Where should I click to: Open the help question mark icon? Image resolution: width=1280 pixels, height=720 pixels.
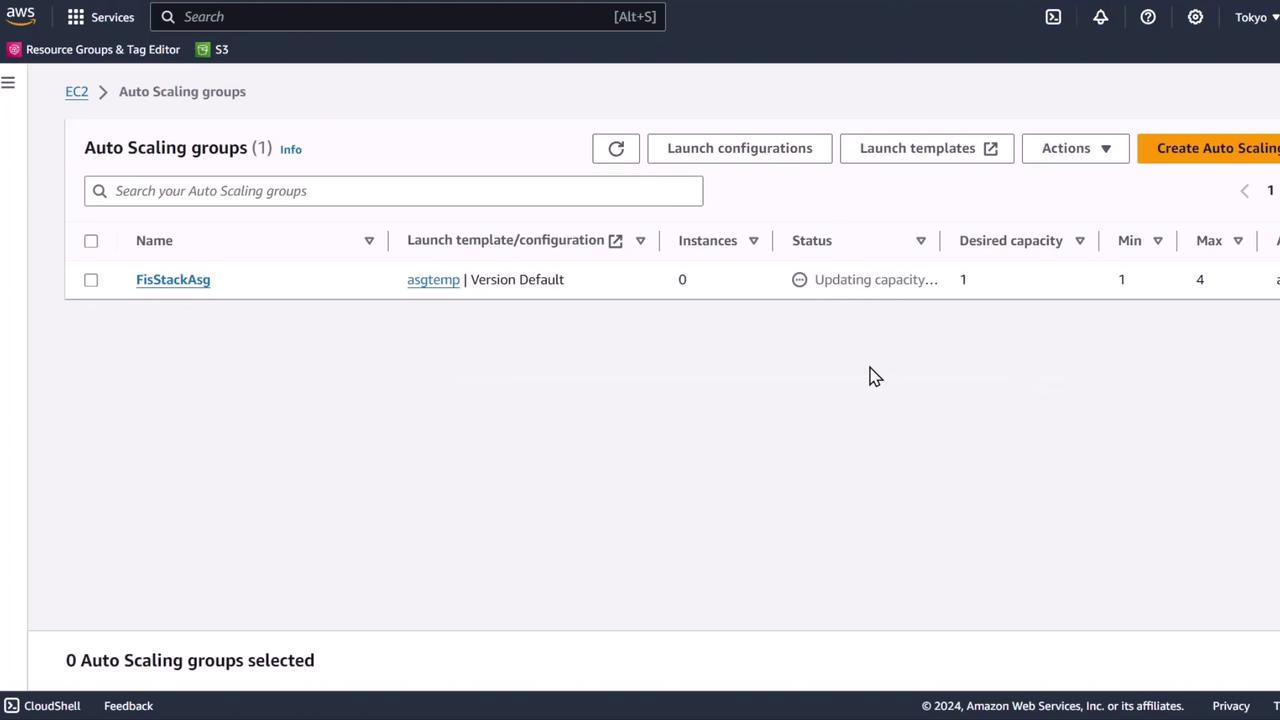tap(1148, 17)
